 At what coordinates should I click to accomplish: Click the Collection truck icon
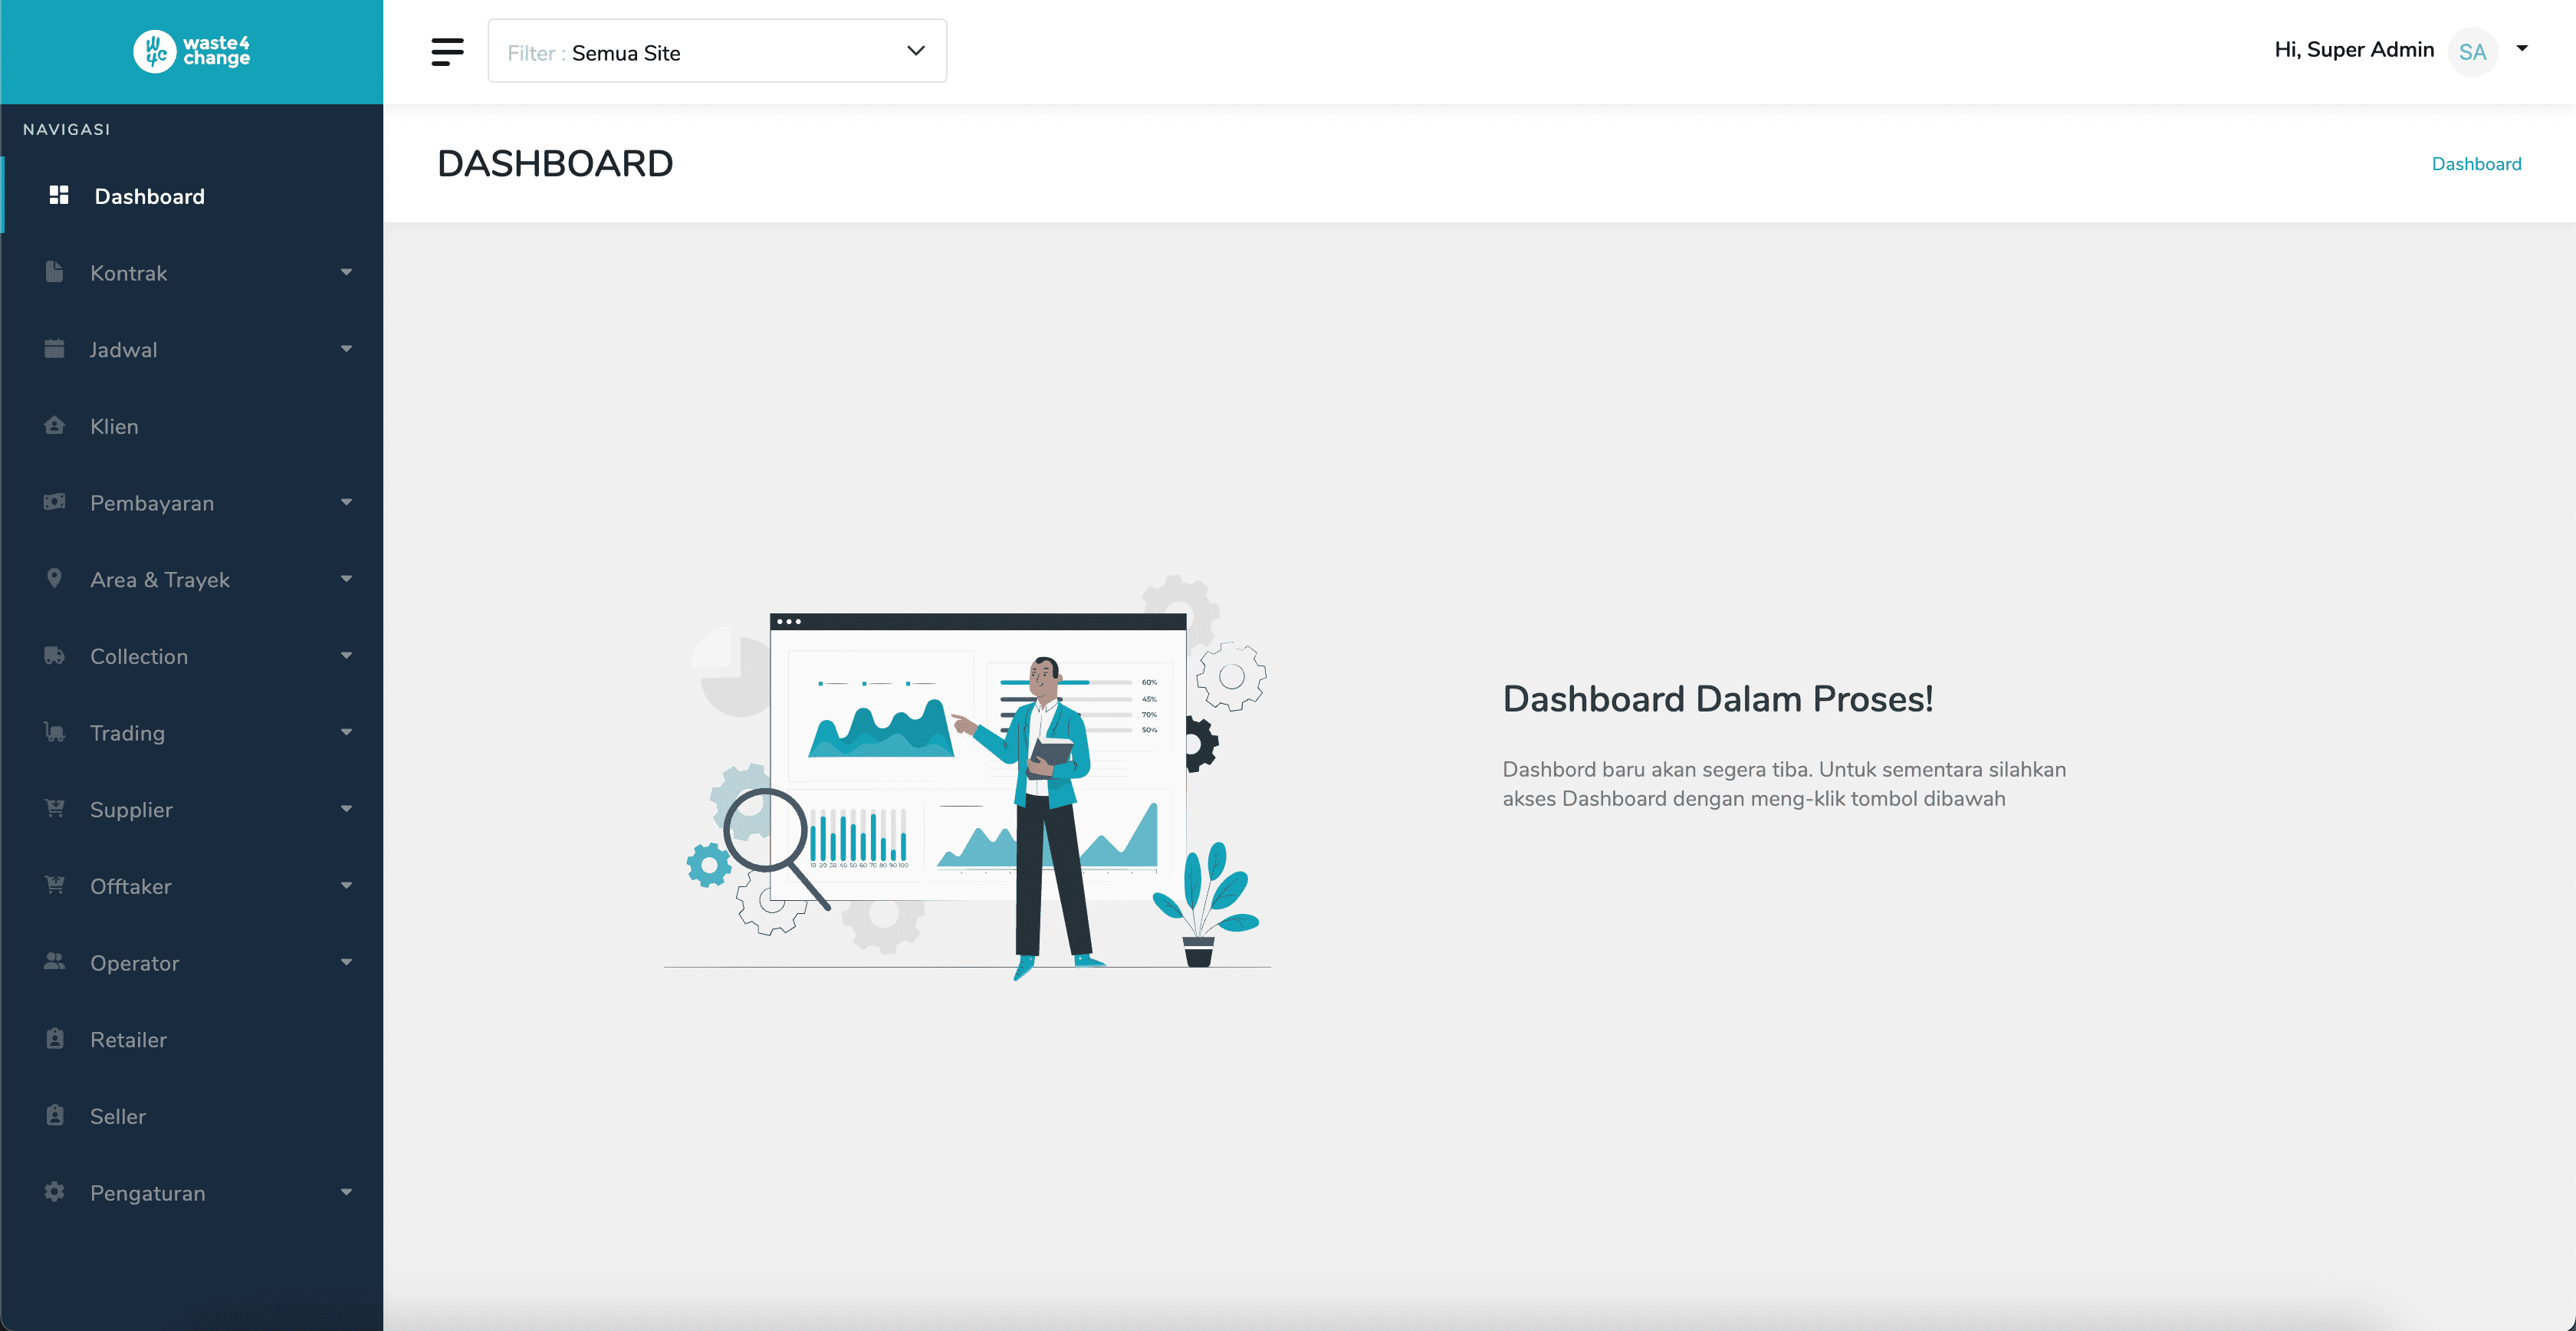pos(55,656)
